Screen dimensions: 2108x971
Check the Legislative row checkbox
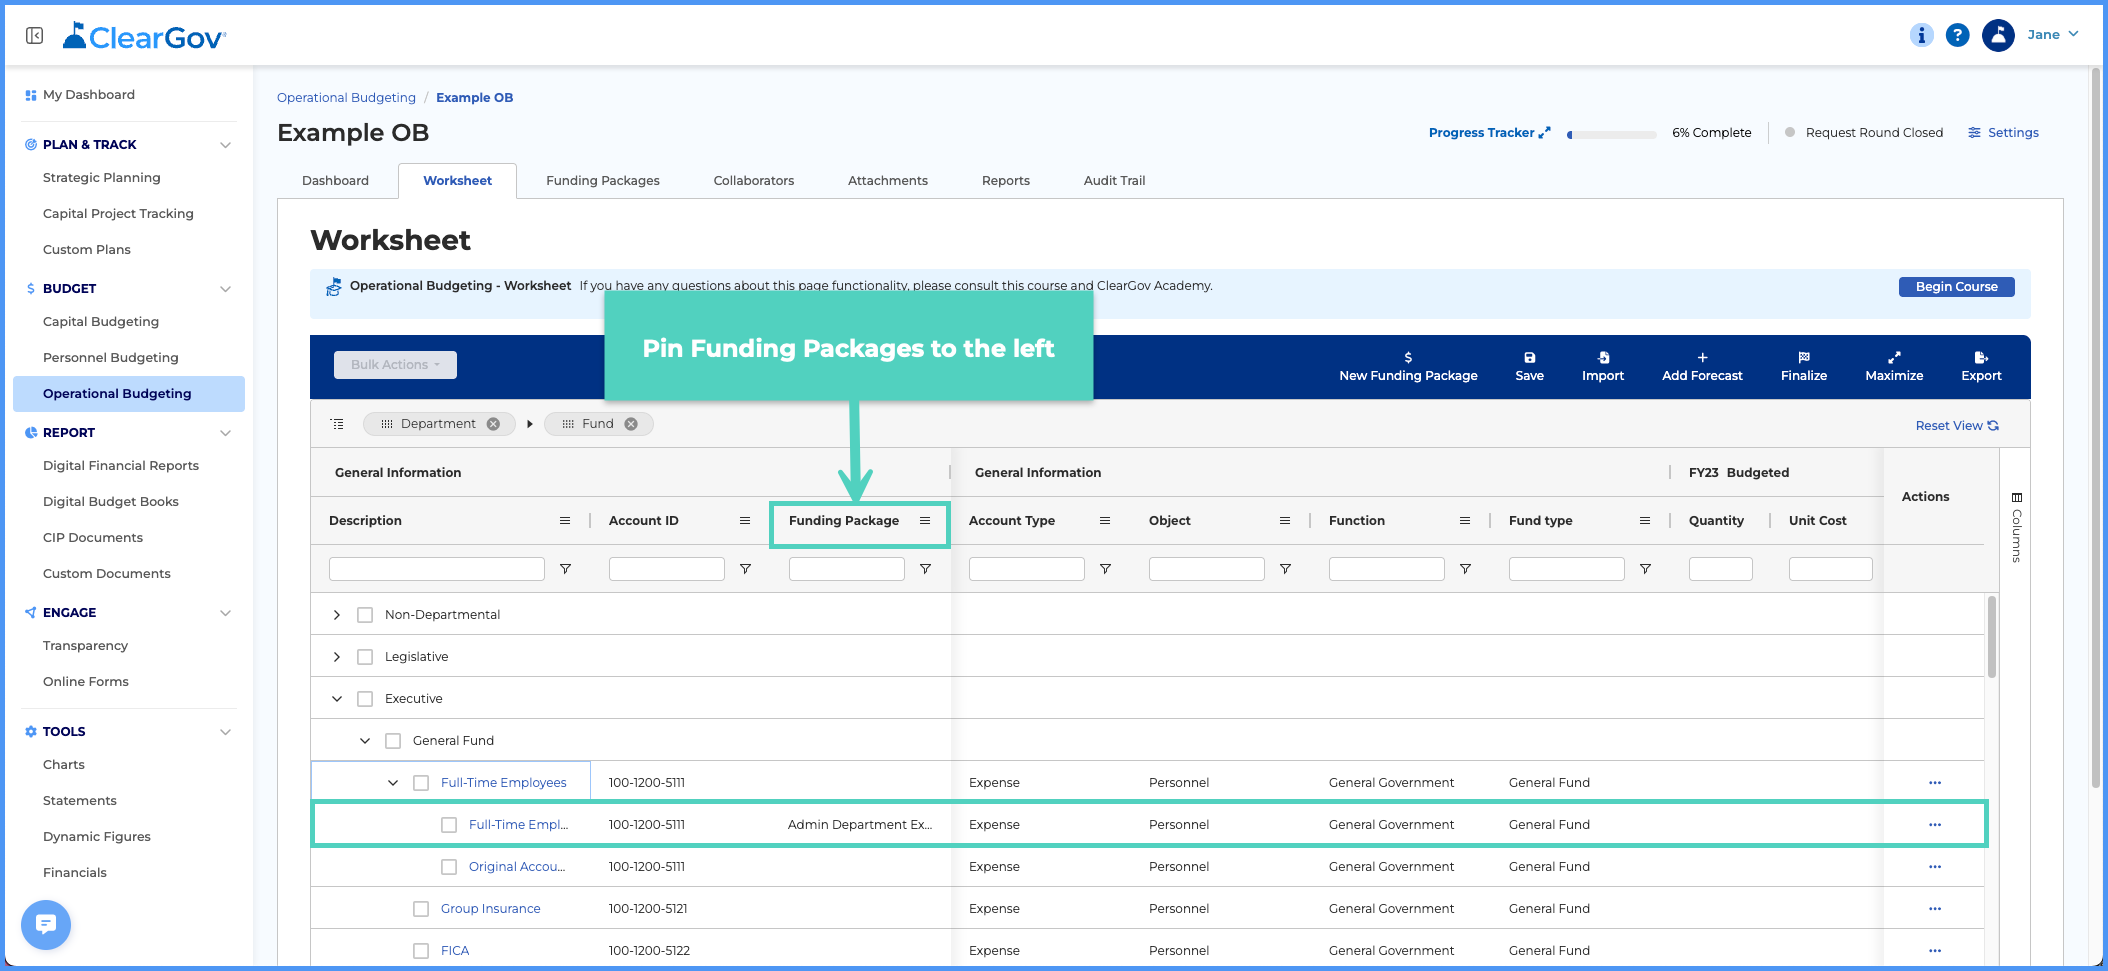pyautogui.click(x=365, y=657)
